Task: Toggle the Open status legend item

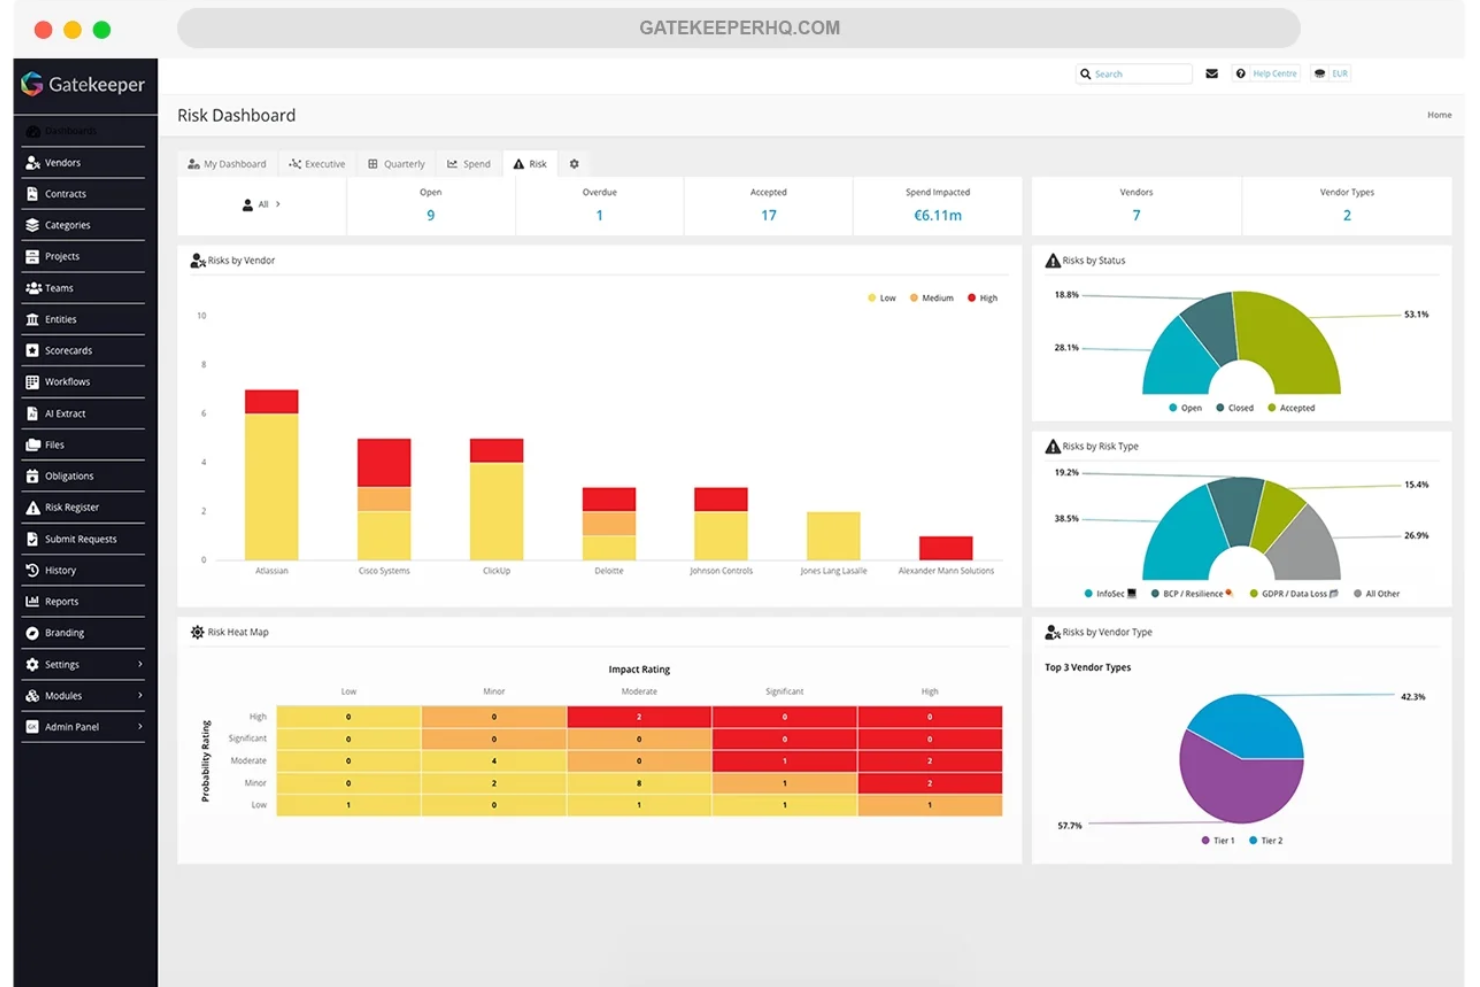Action: pos(1185,408)
